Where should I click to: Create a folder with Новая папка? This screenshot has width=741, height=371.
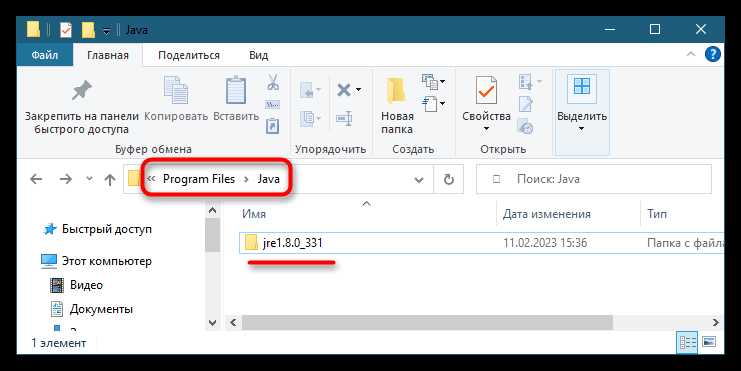(397, 106)
